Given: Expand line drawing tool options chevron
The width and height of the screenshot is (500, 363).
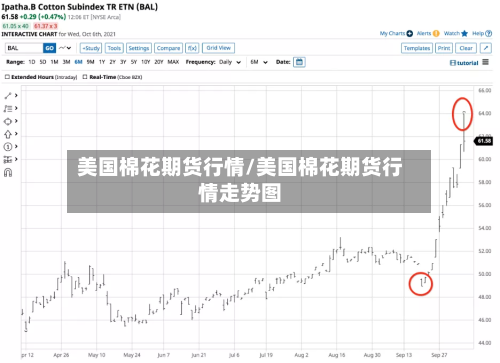Looking at the screenshot, I should click(x=16, y=96).
